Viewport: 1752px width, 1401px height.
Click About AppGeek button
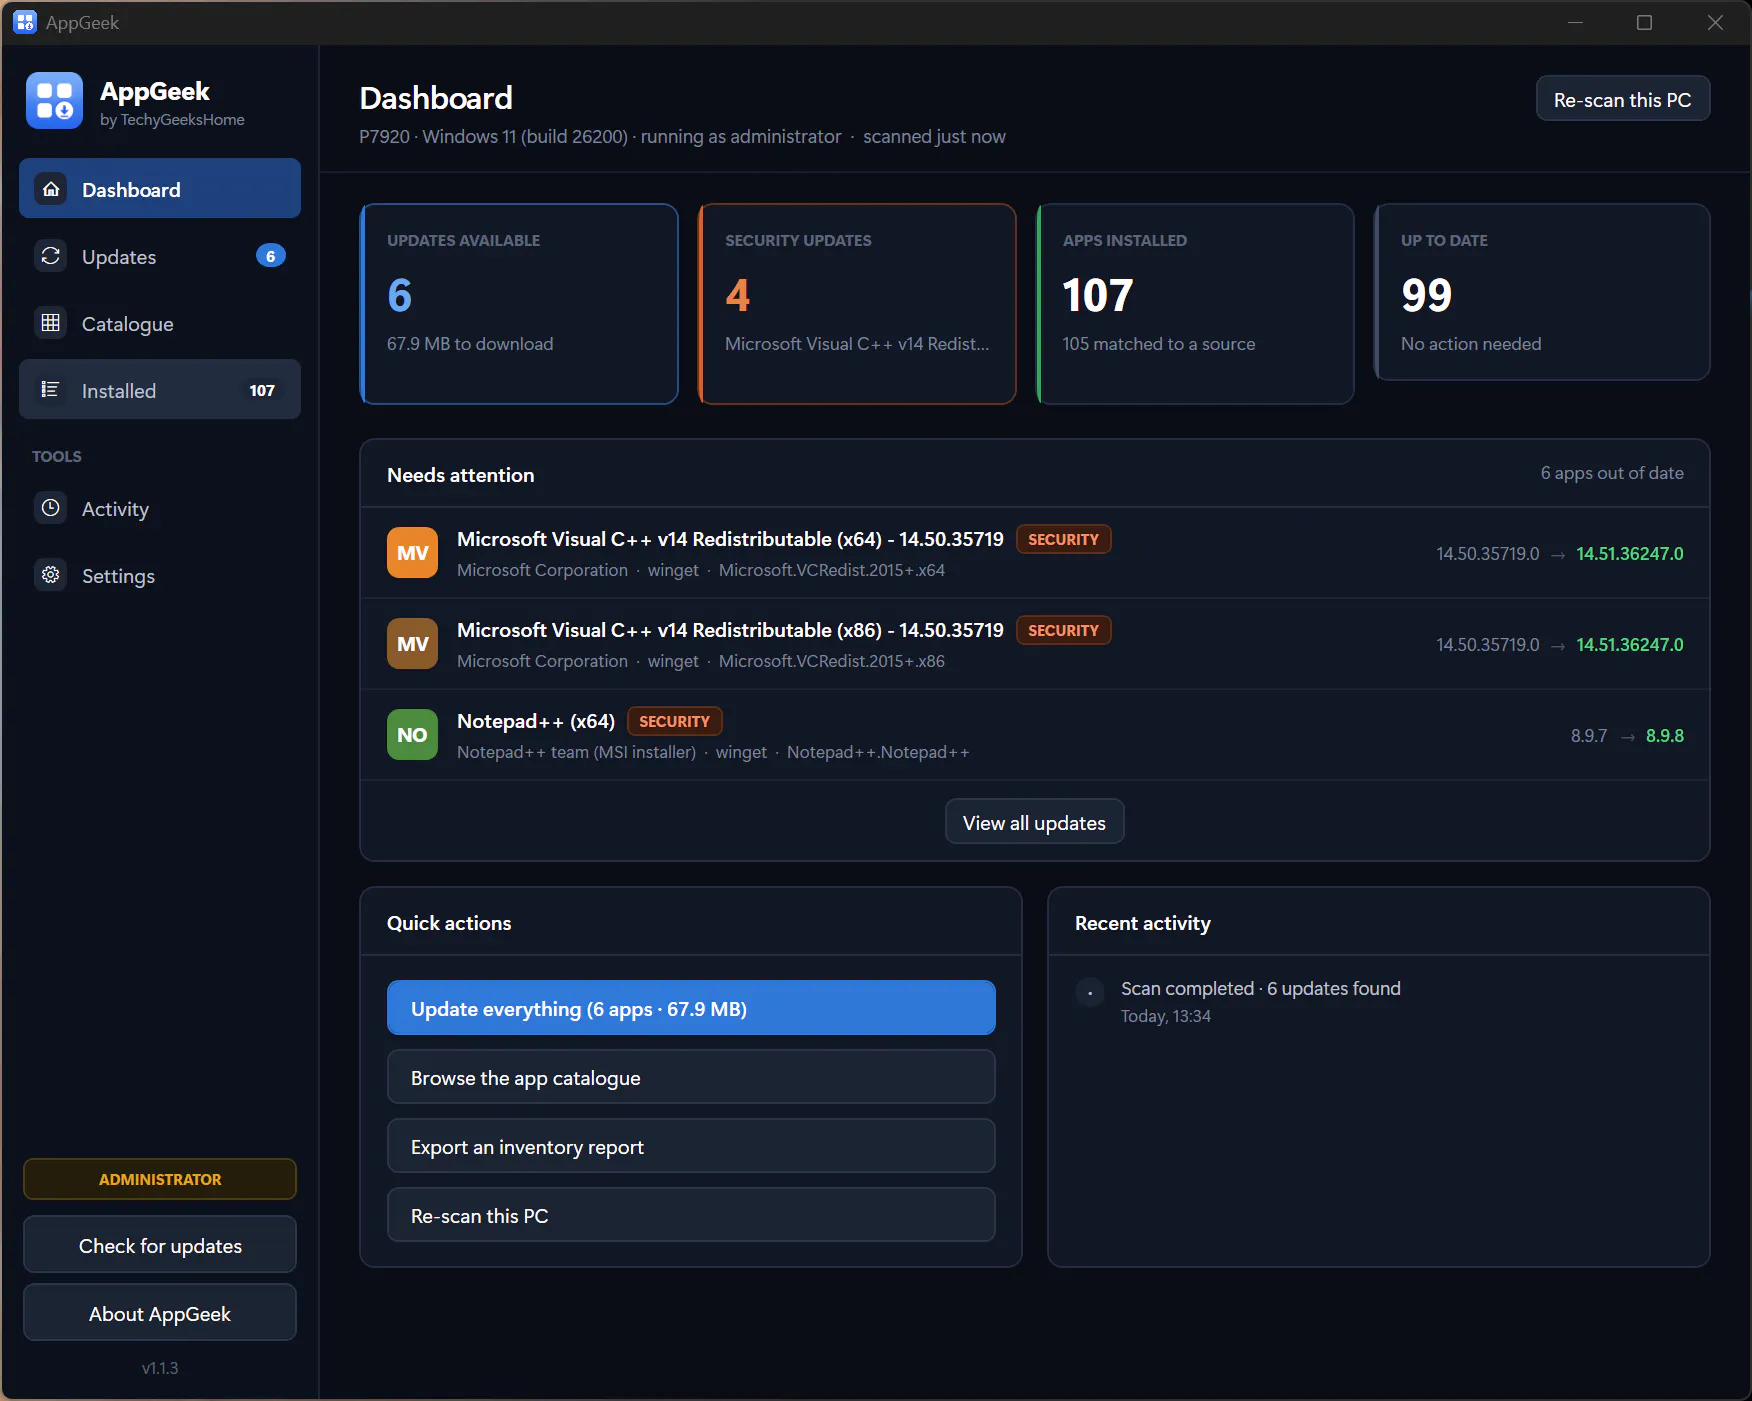(x=160, y=1313)
